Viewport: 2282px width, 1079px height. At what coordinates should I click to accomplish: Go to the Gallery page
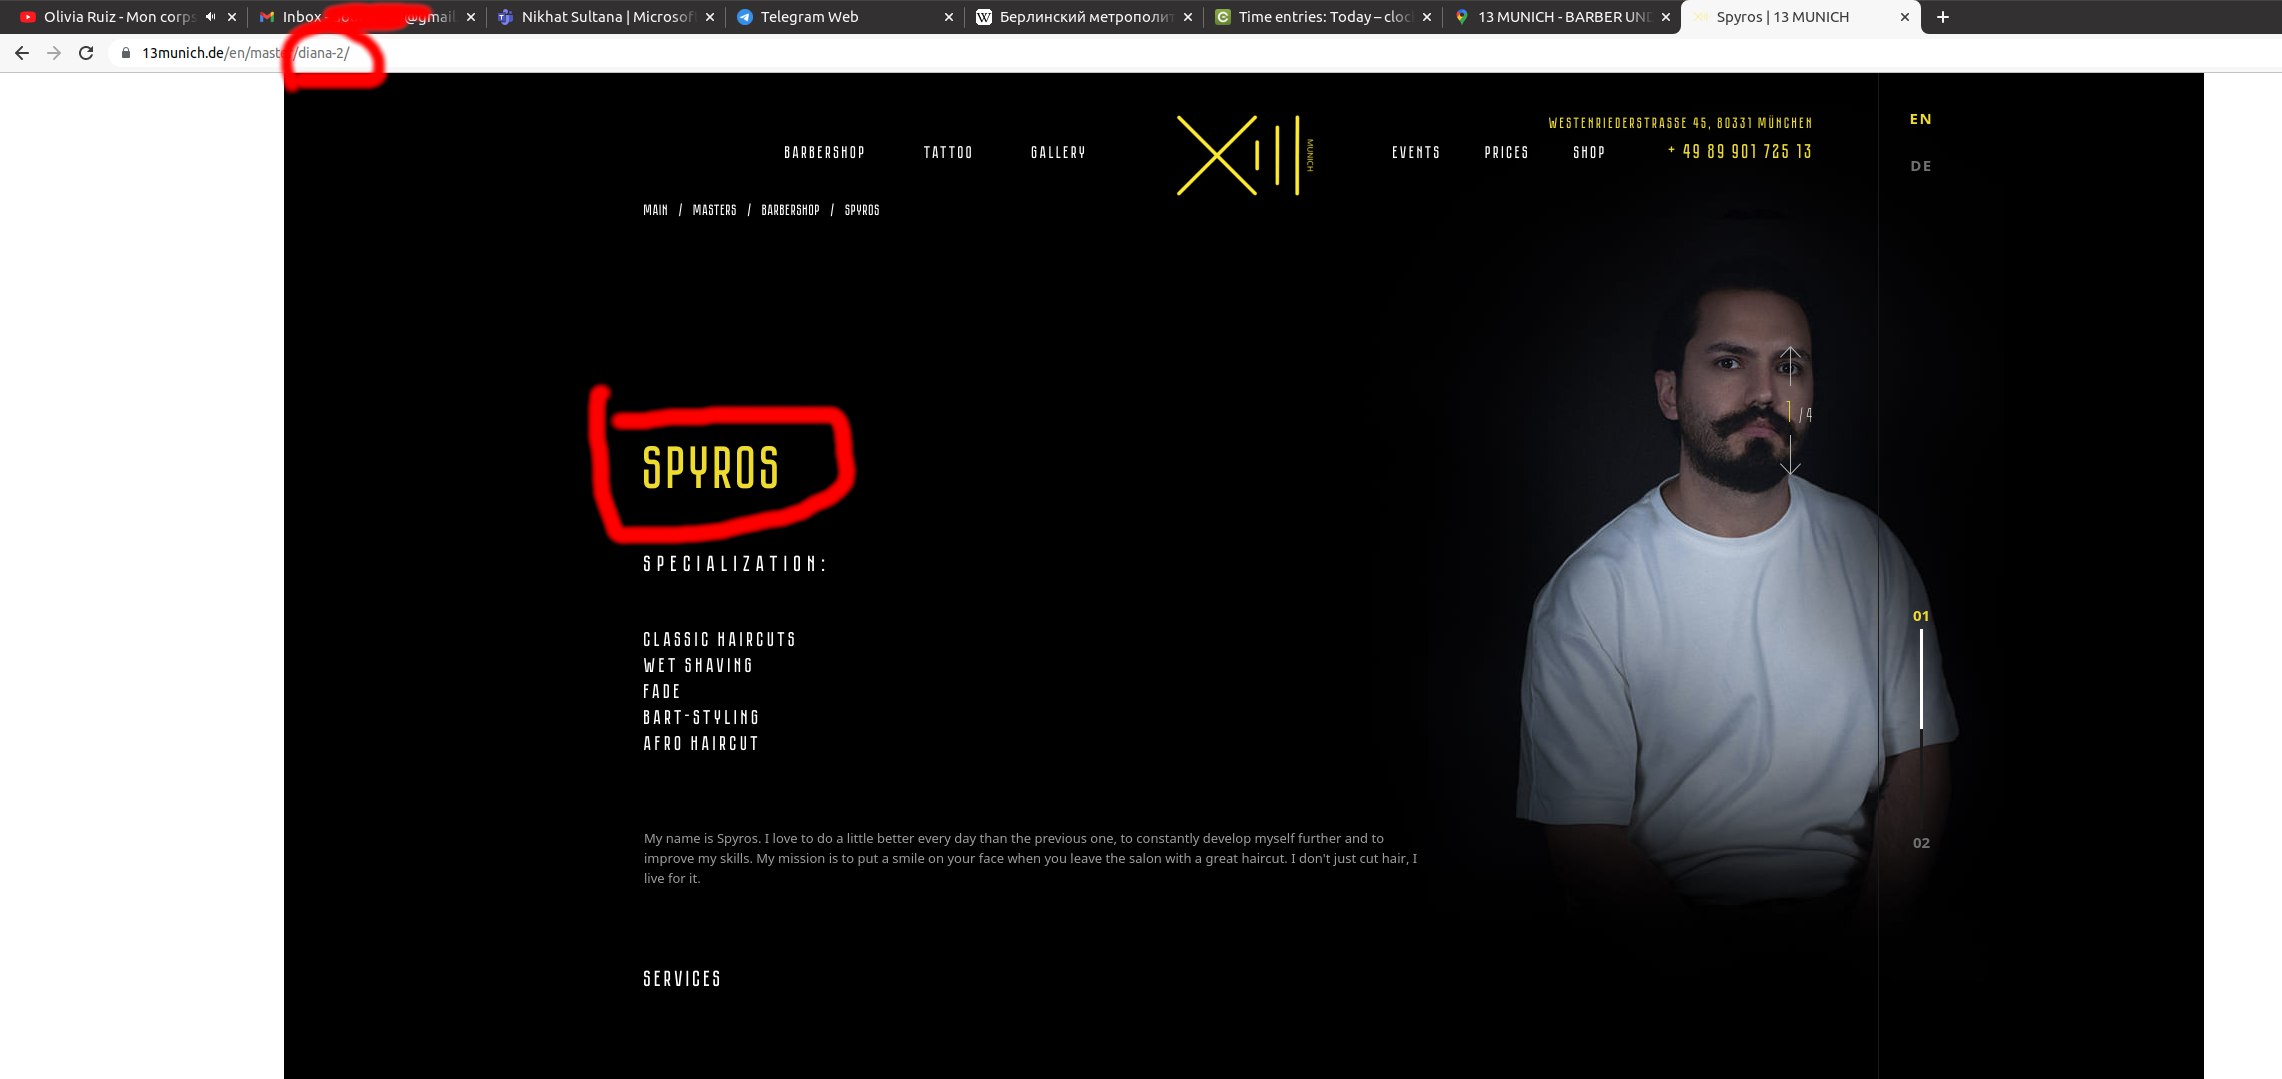tap(1058, 152)
